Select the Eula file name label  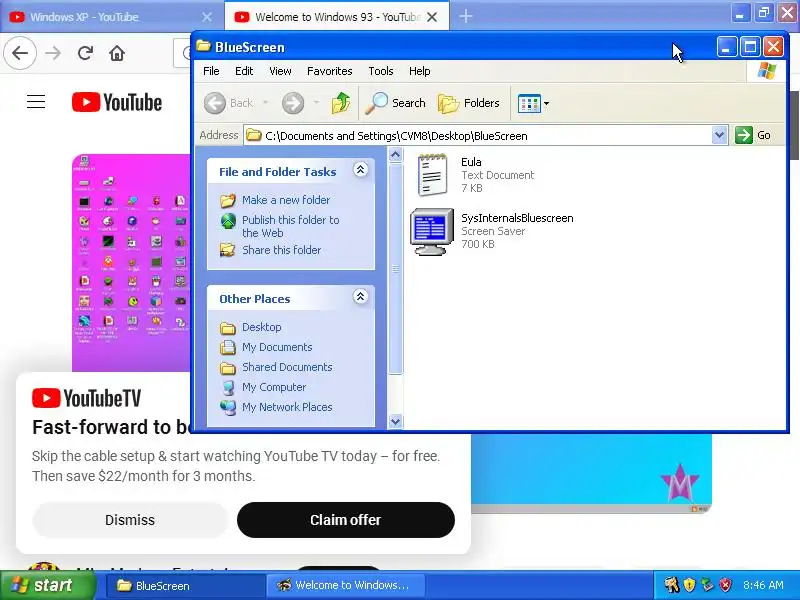tap(471, 162)
